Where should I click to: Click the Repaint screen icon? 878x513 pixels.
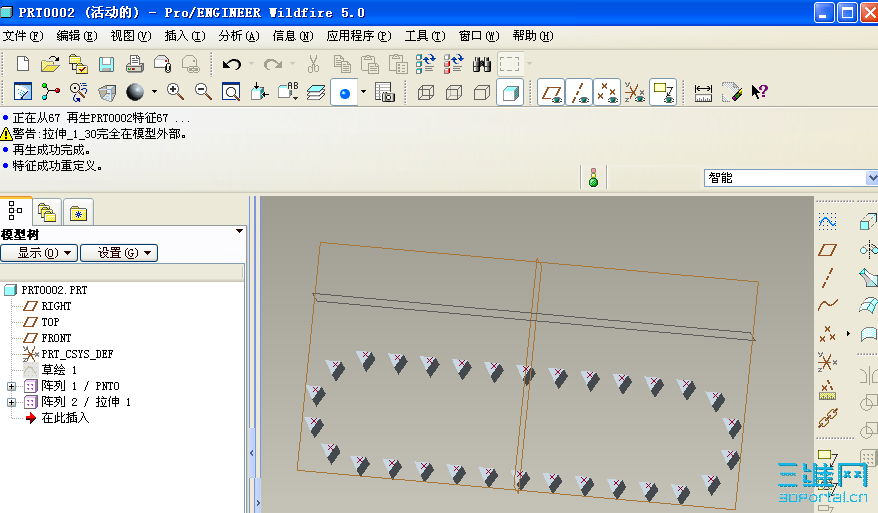(x=22, y=92)
